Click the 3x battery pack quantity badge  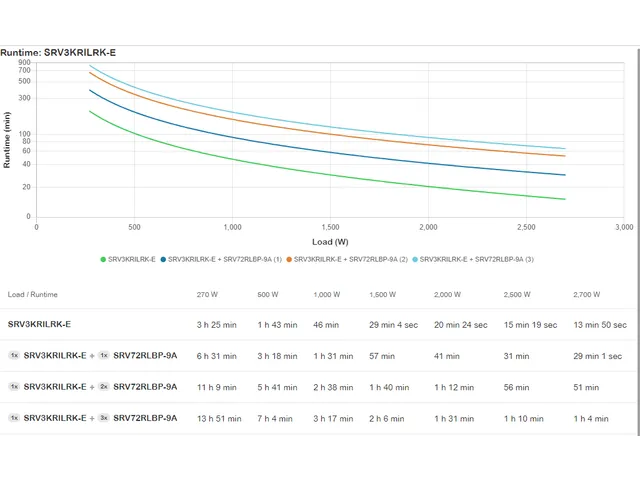[x=104, y=418]
